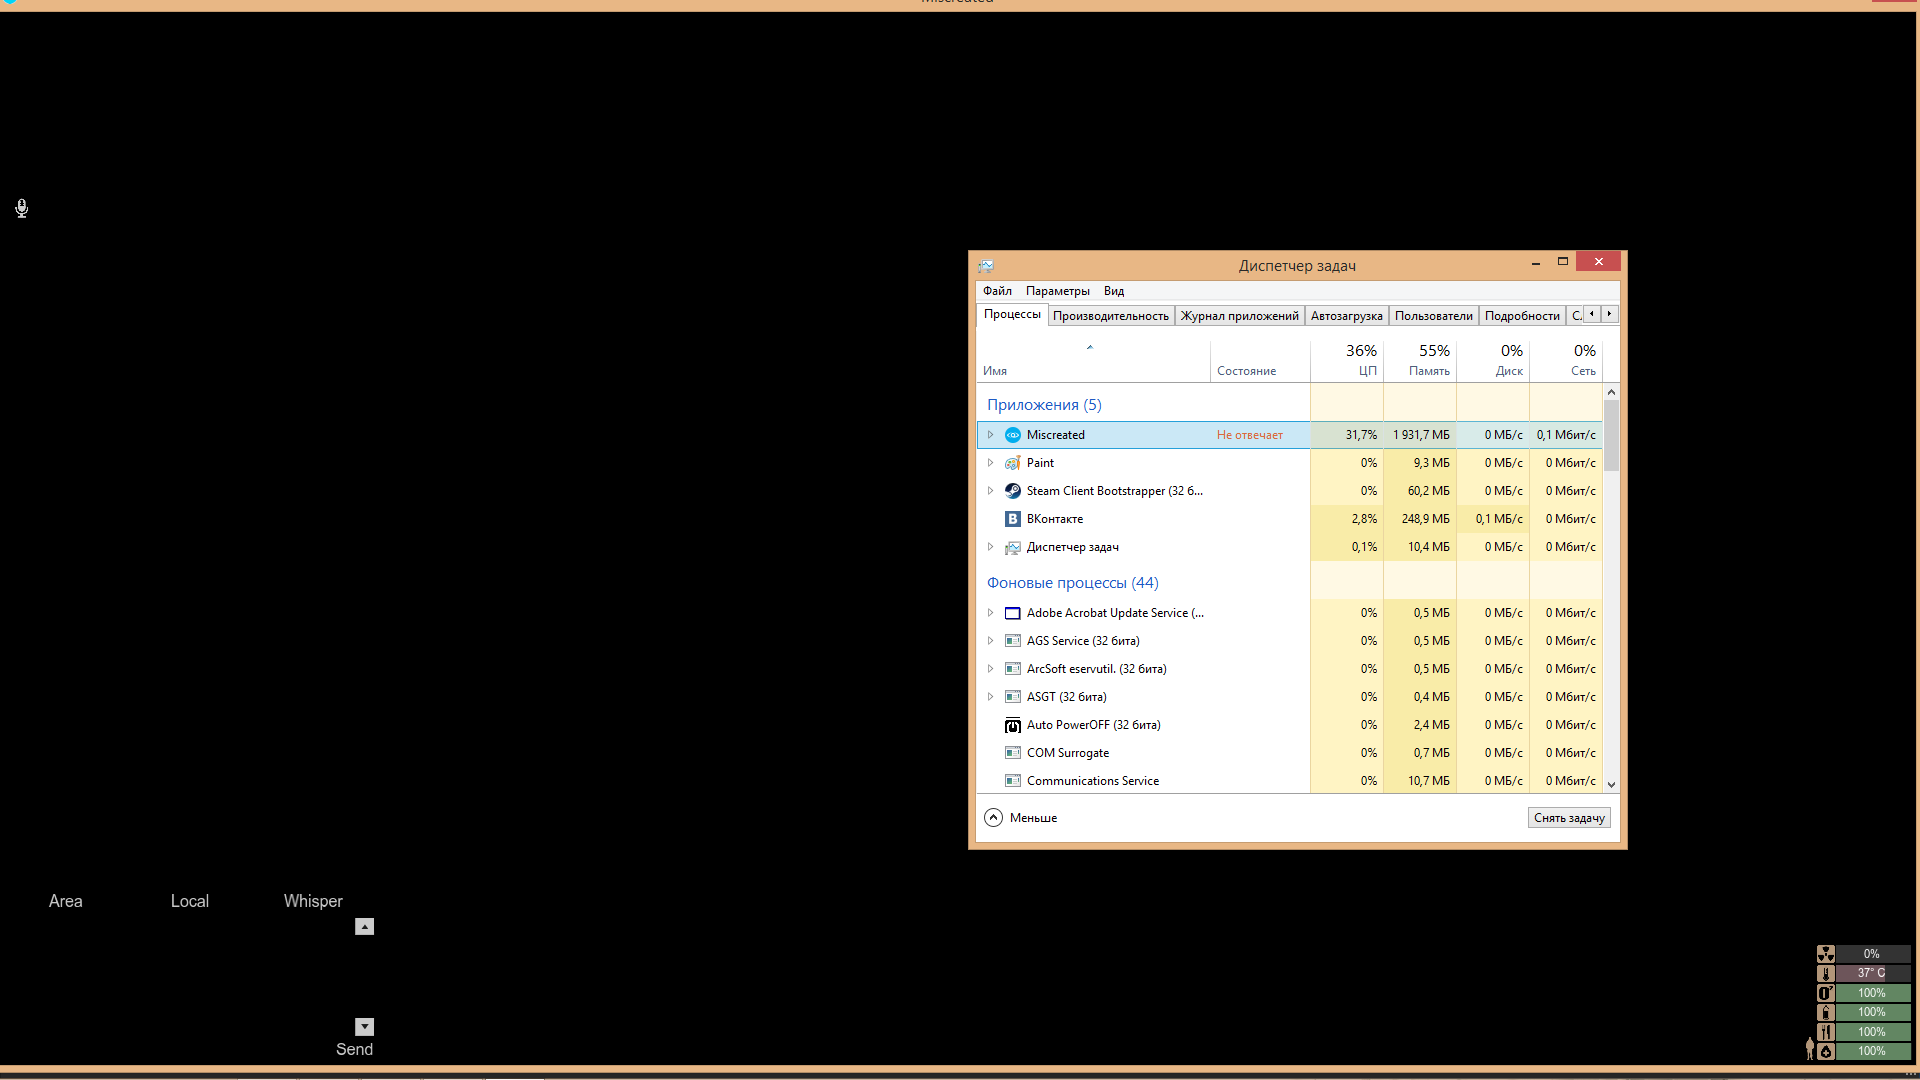Click the radiation status icon in the HUD
Viewport: 1920px width, 1080px height.
coord(1825,954)
